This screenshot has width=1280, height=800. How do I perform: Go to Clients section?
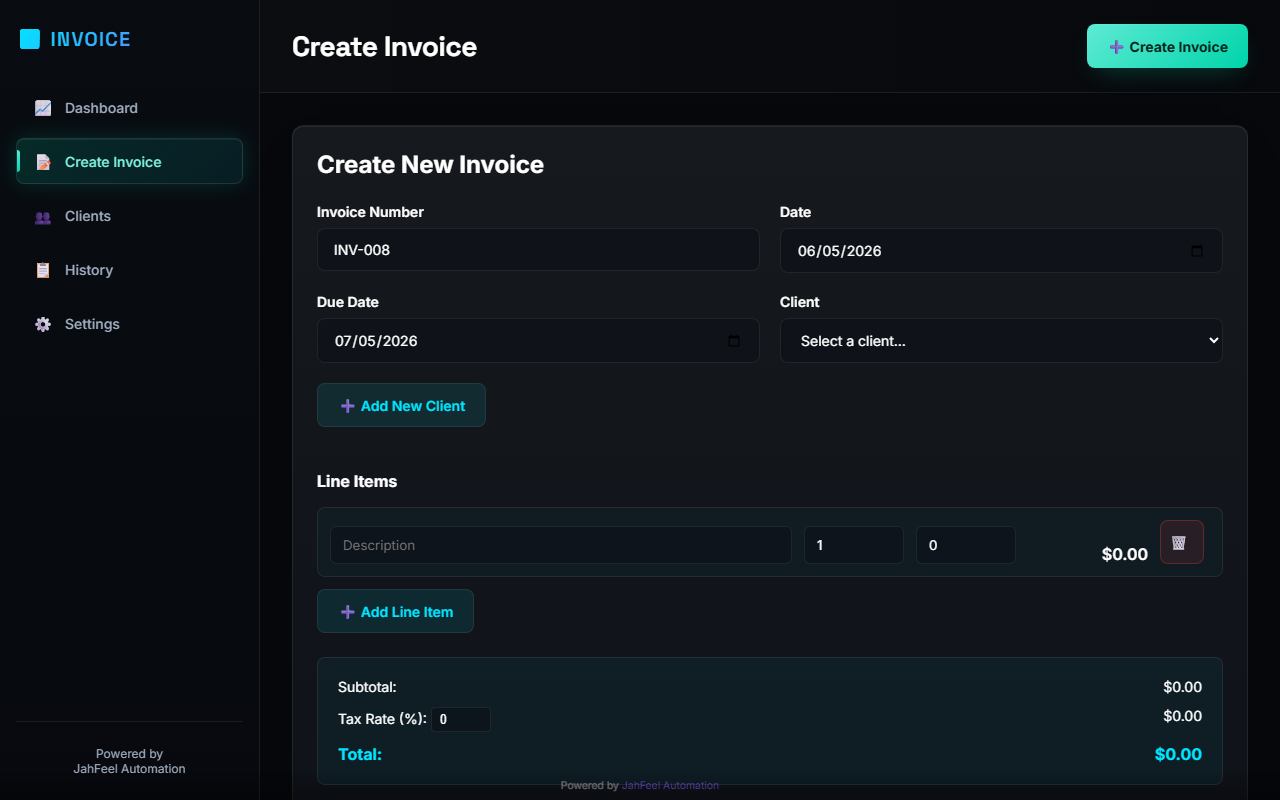click(129, 216)
